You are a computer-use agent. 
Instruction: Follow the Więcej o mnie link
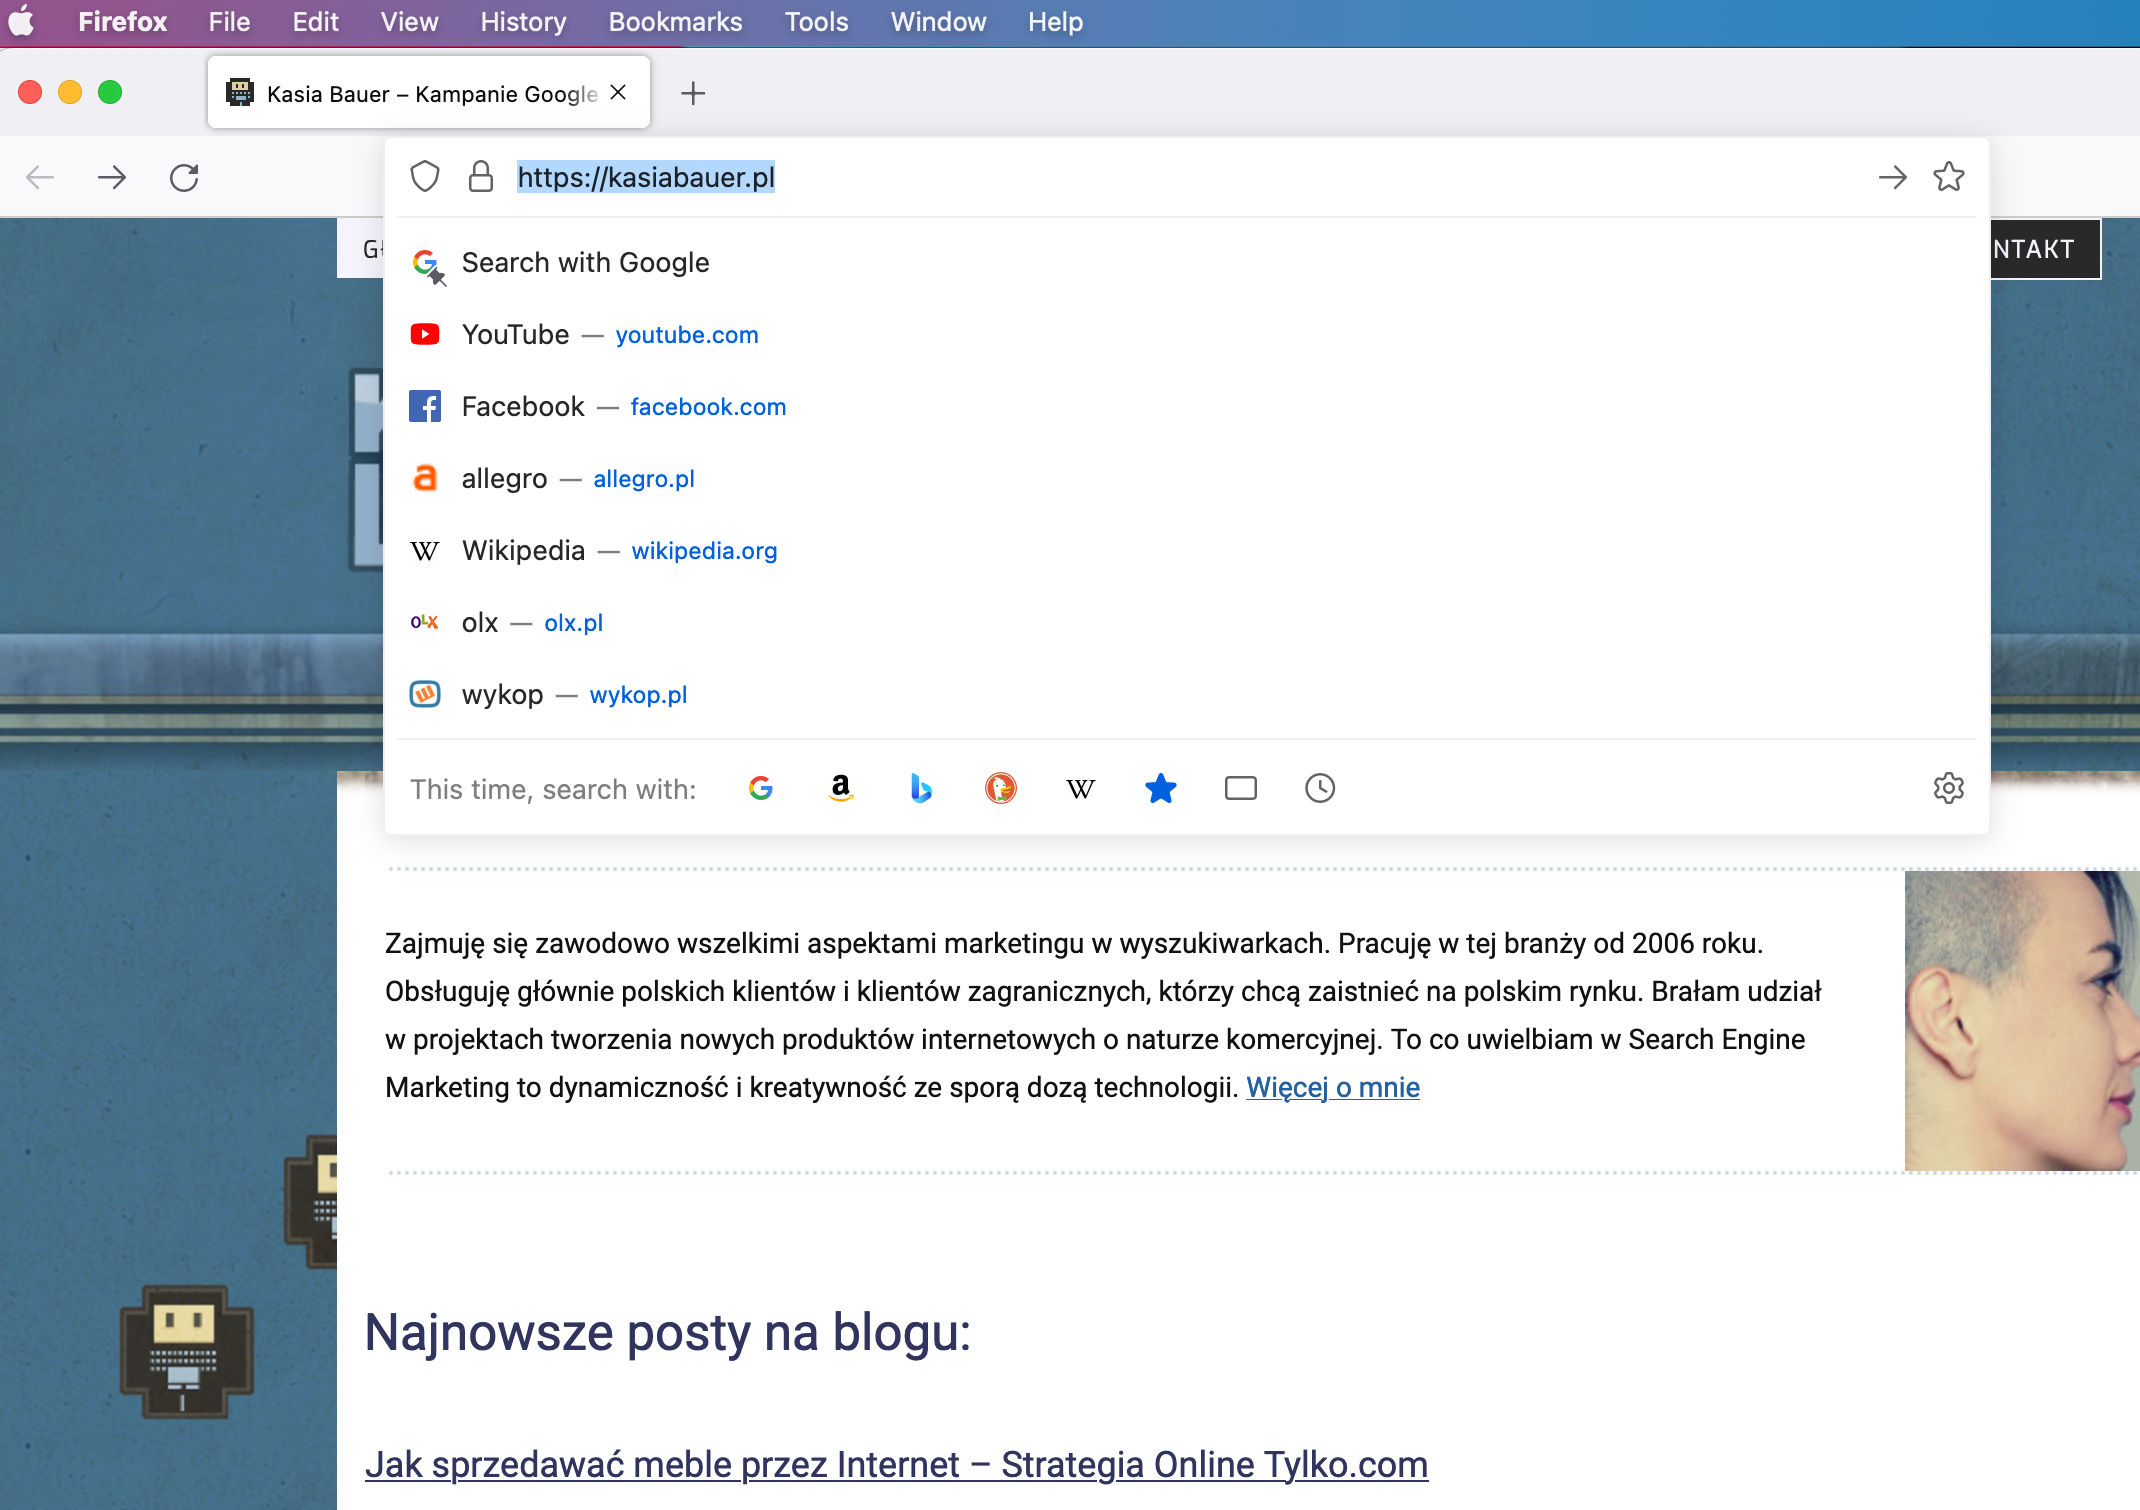pyautogui.click(x=1332, y=1087)
